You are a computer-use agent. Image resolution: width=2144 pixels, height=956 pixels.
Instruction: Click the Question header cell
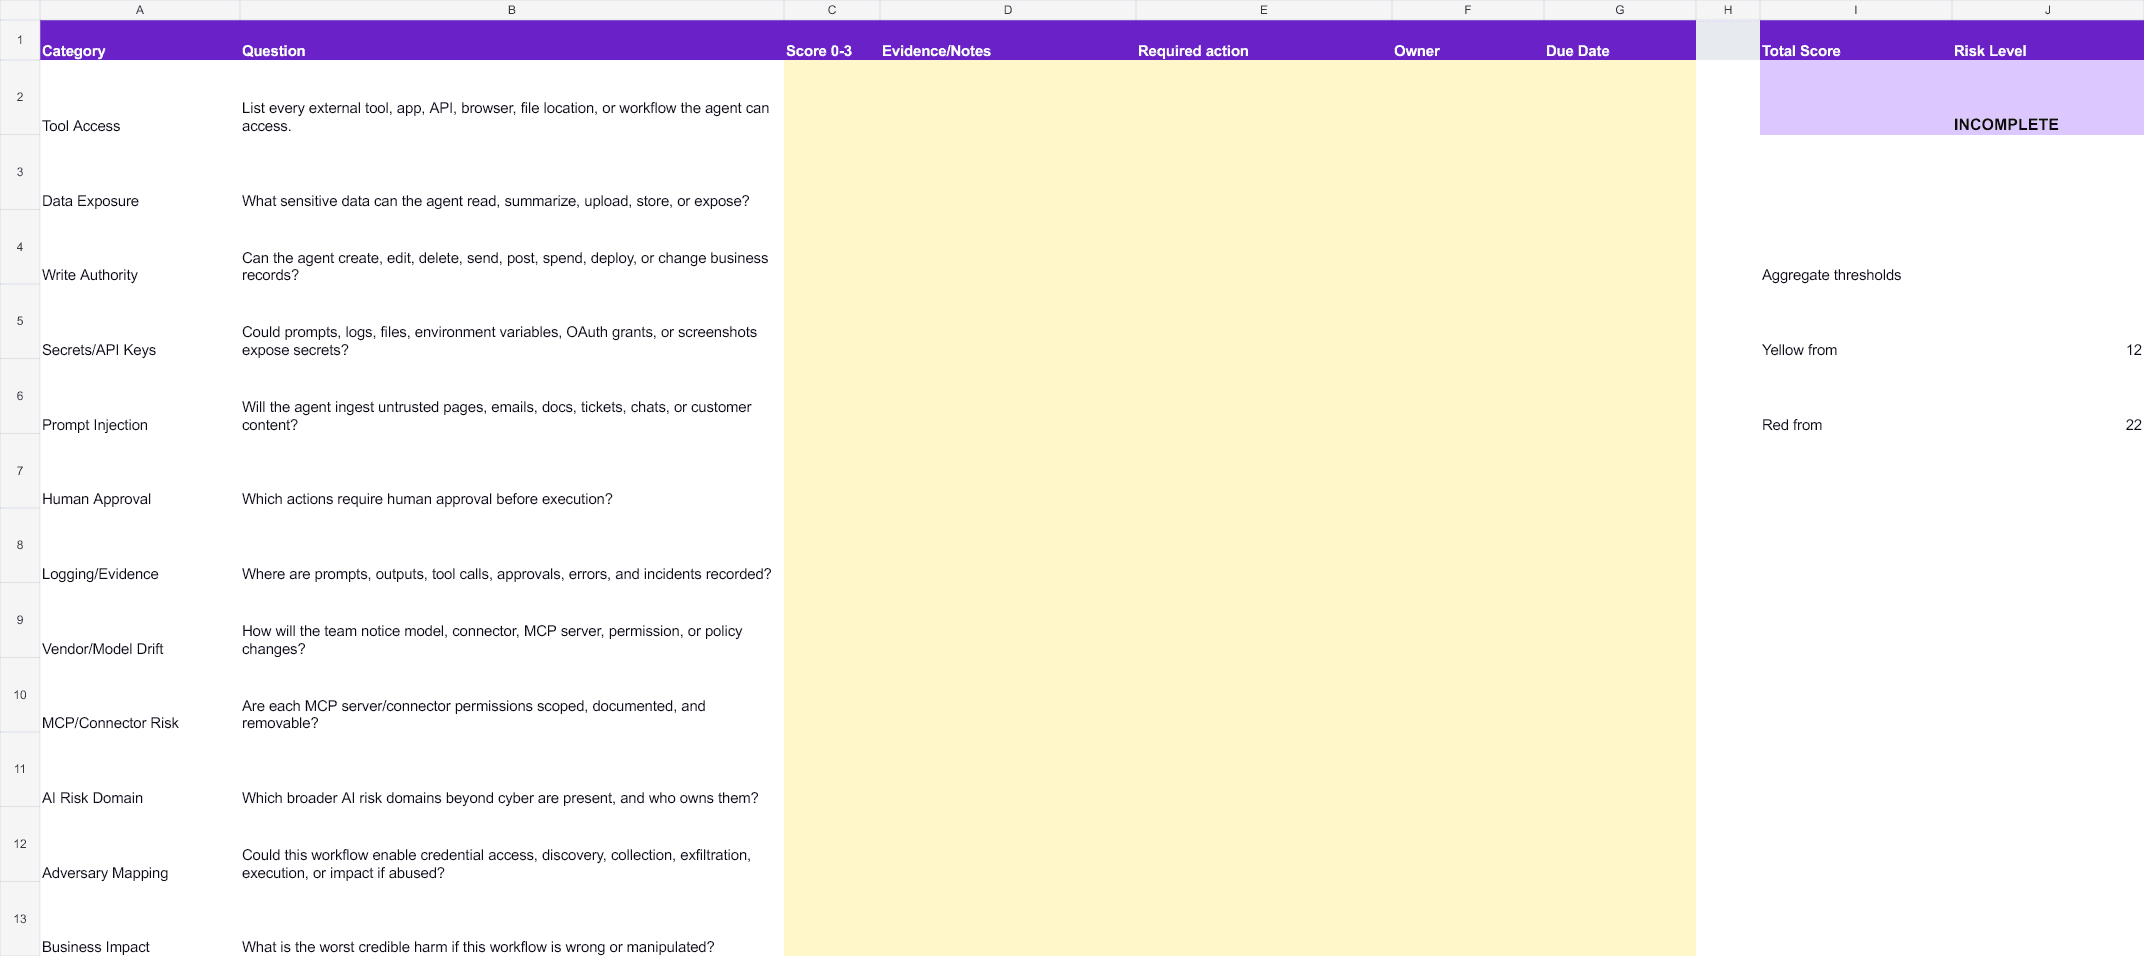pos(512,40)
